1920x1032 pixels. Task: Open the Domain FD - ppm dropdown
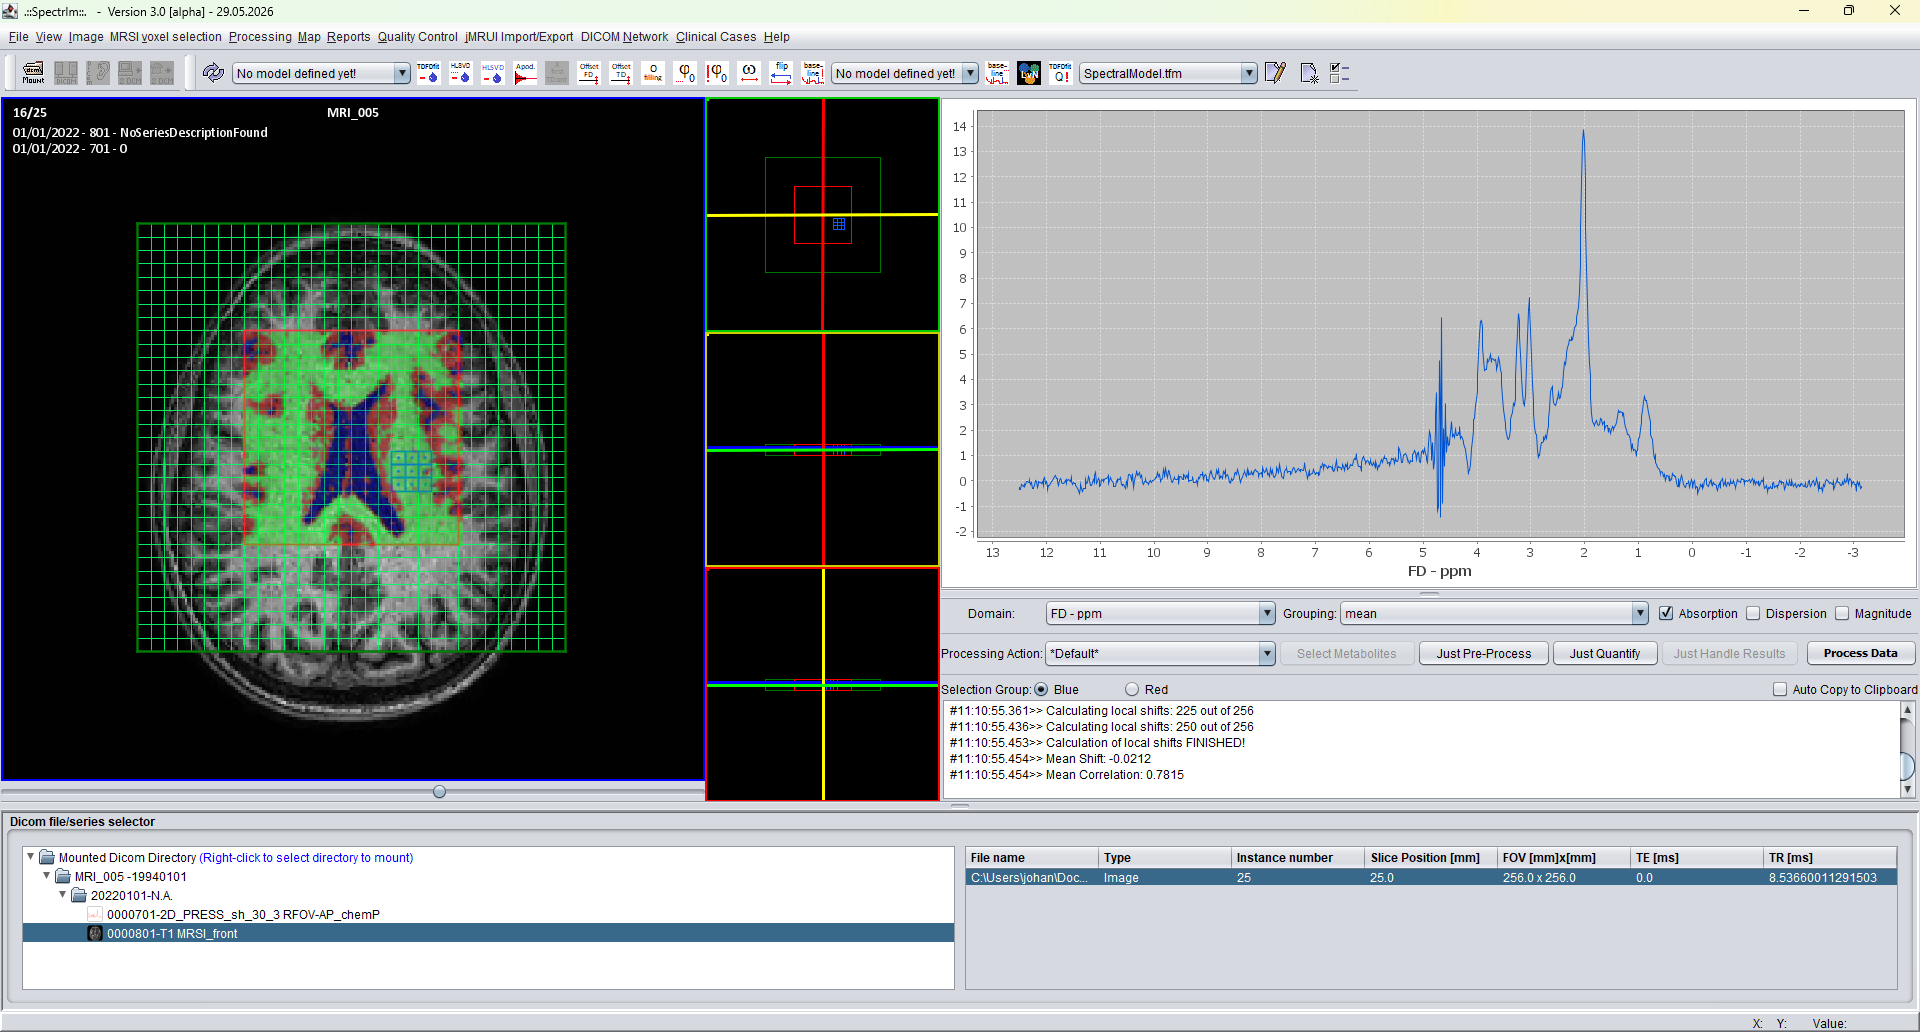pyautogui.click(x=1160, y=613)
